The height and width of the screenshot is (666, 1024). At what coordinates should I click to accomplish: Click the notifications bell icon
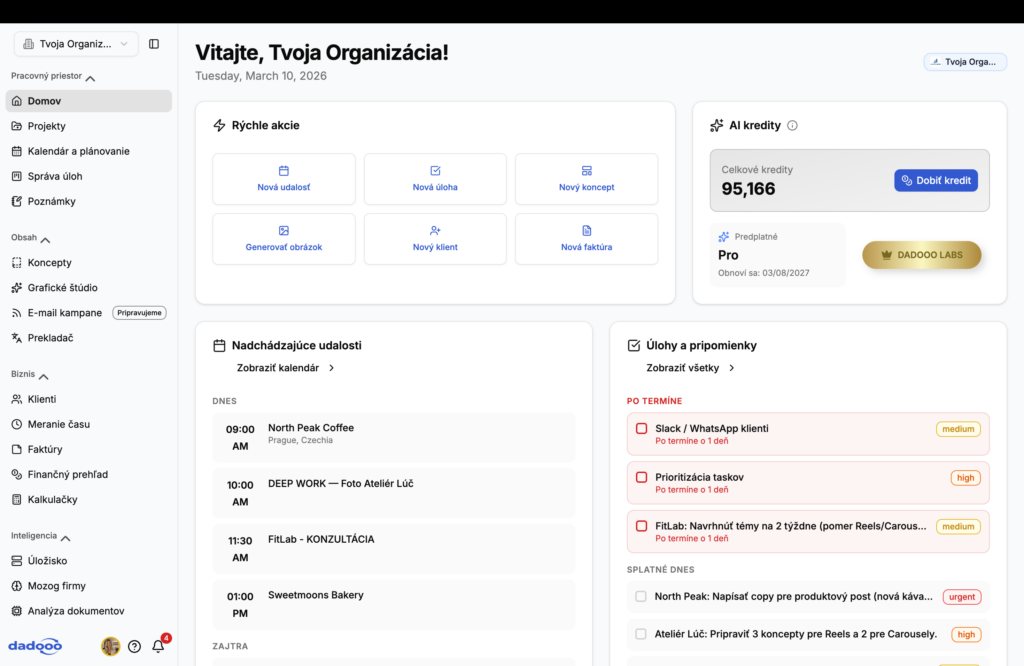point(158,646)
